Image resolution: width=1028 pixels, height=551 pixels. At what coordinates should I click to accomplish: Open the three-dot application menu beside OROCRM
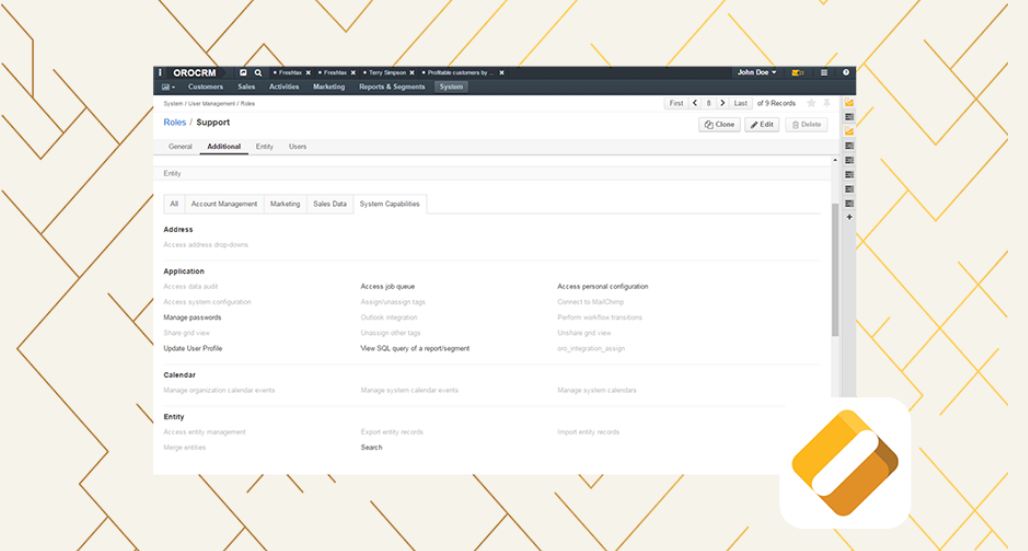coord(160,73)
